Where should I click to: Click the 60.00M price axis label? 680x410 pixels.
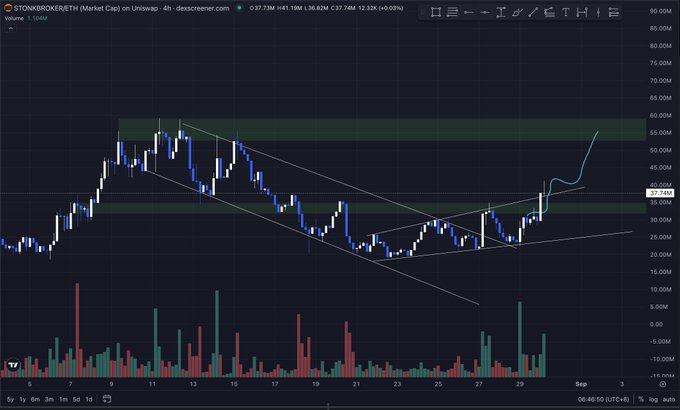(x=660, y=115)
